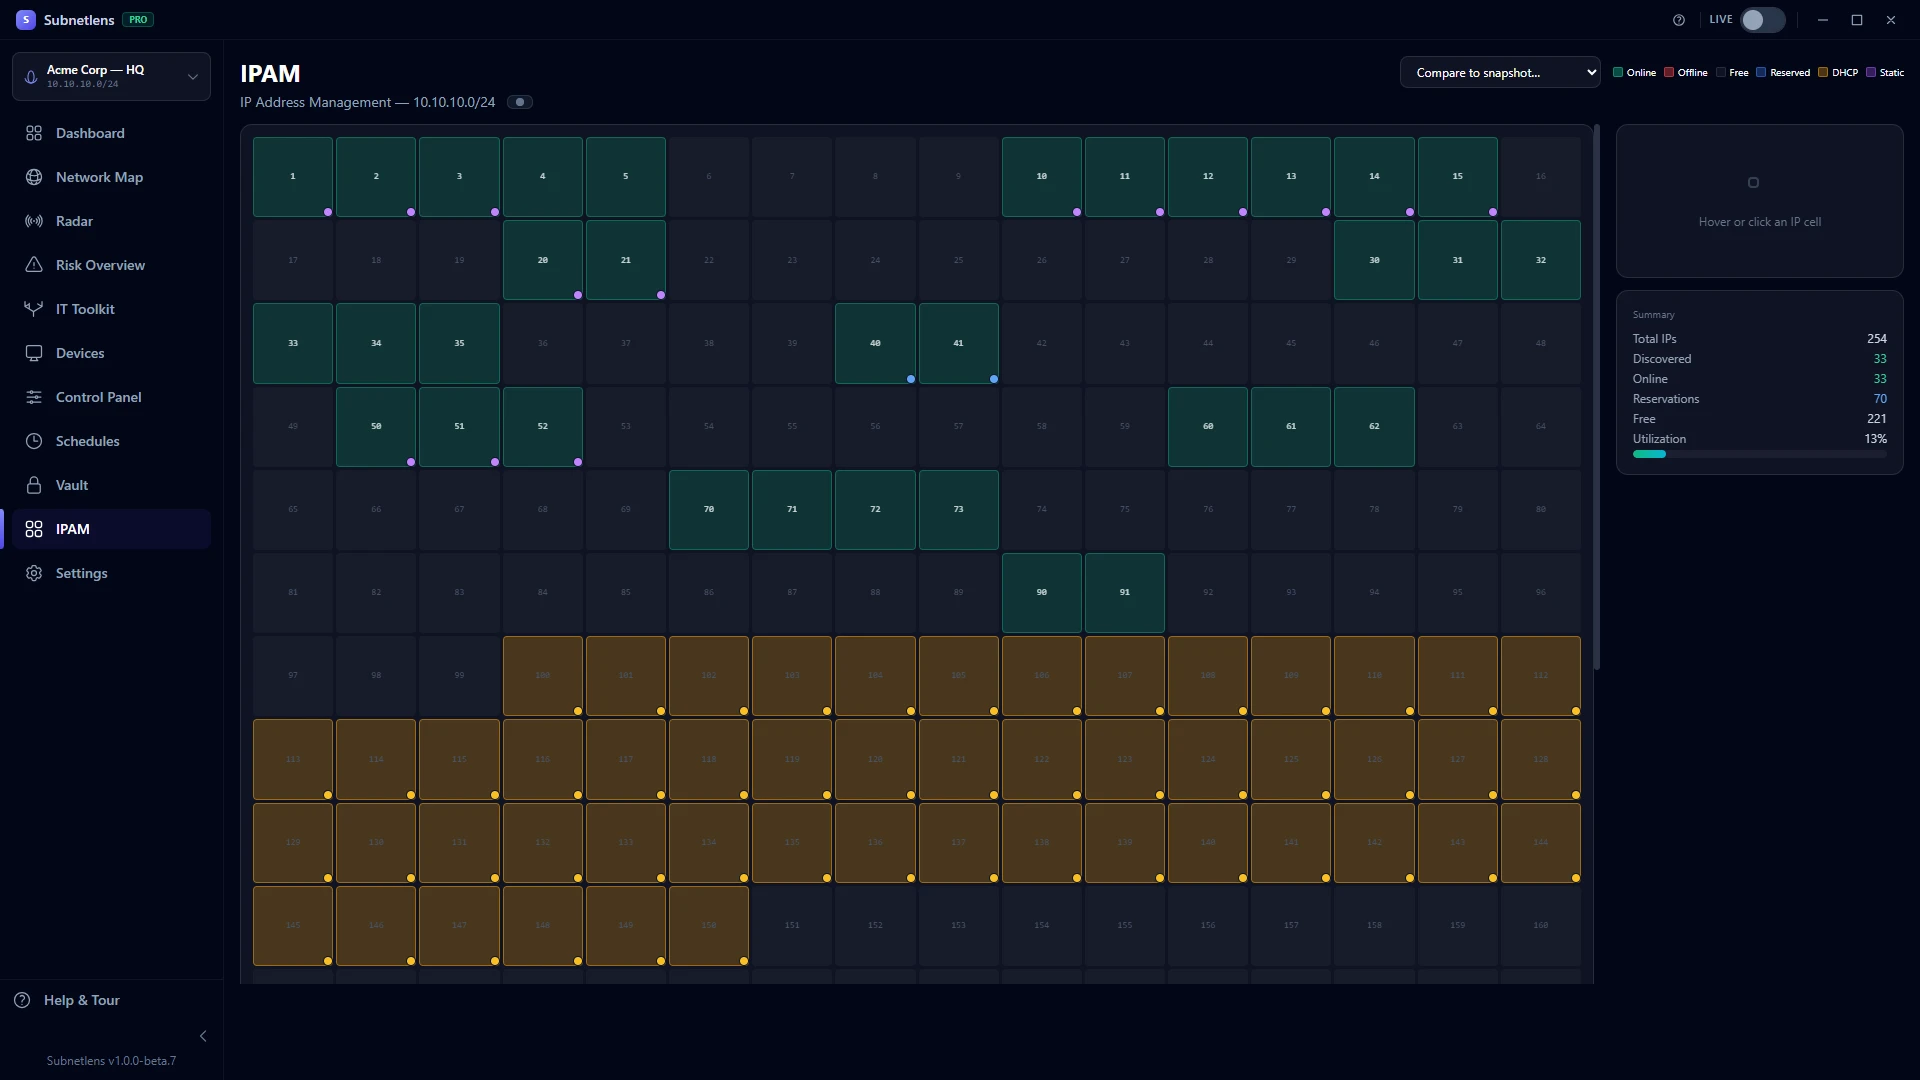The height and width of the screenshot is (1080, 1920).
Task: Click the IPAM grid icon
Action: tap(34, 529)
